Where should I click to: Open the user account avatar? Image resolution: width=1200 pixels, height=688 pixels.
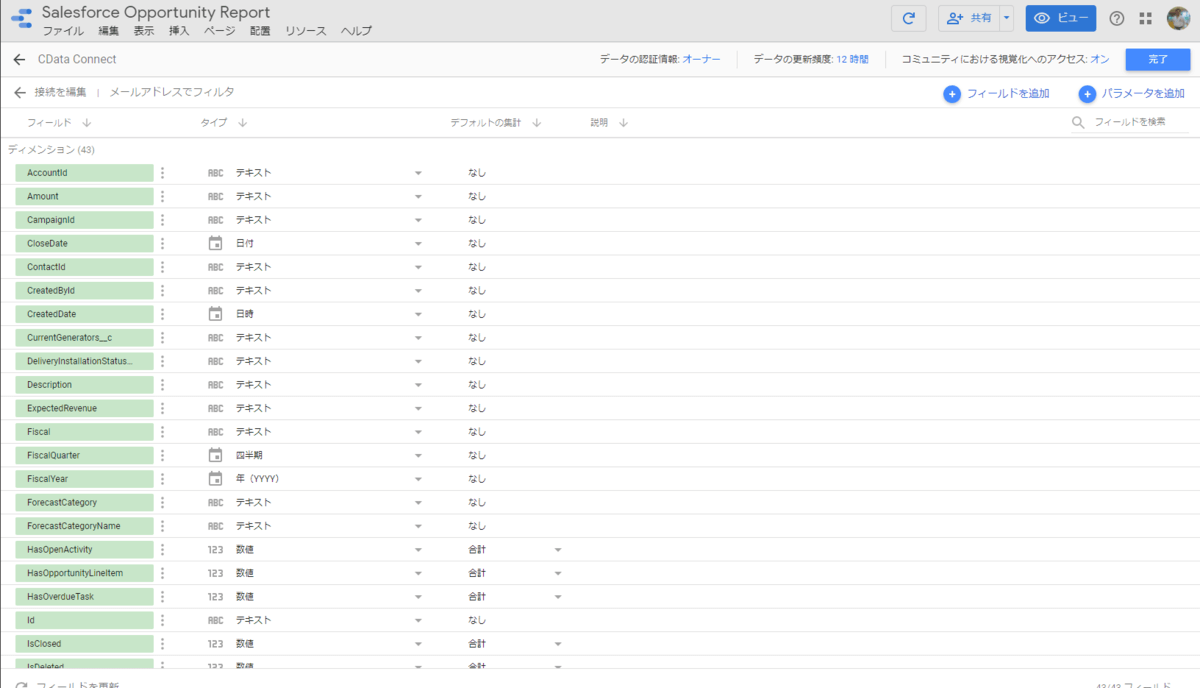(1177, 18)
